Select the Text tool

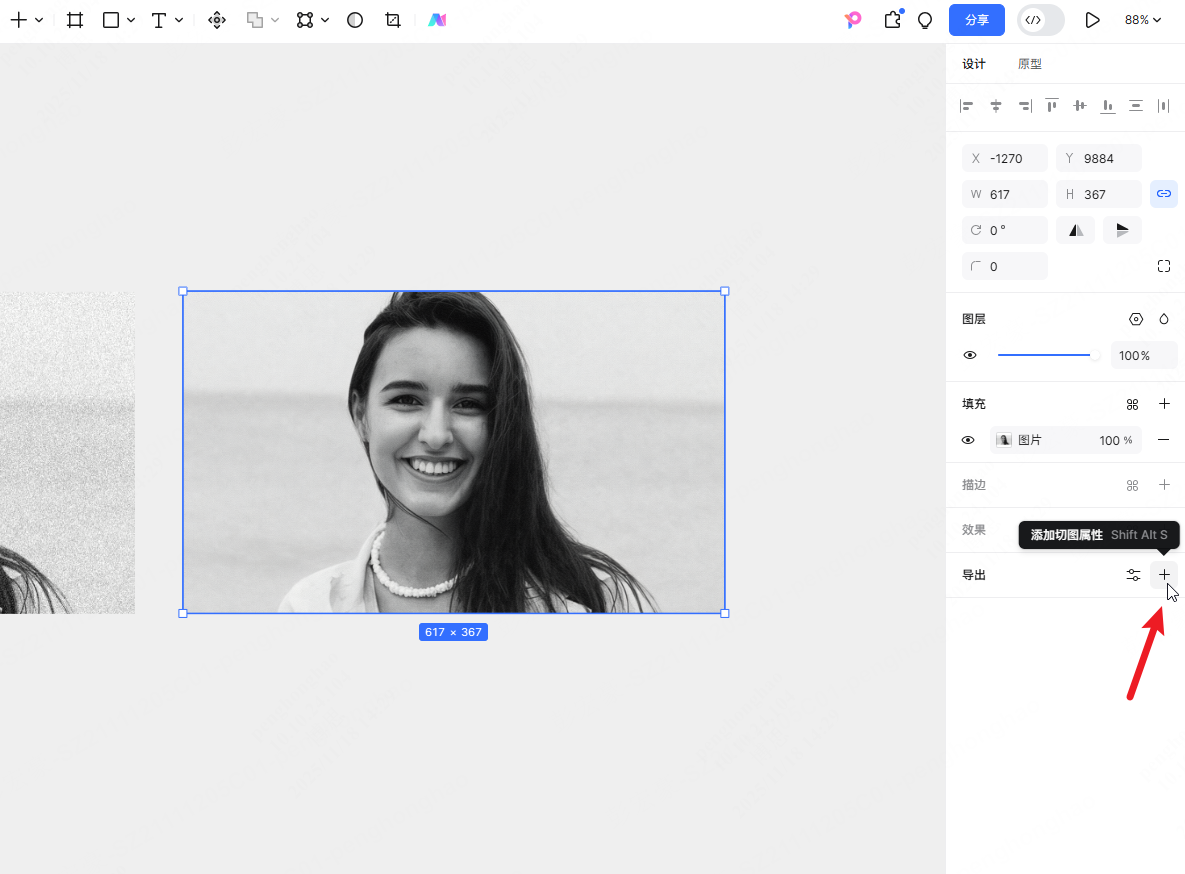pyautogui.click(x=159, y=20)
